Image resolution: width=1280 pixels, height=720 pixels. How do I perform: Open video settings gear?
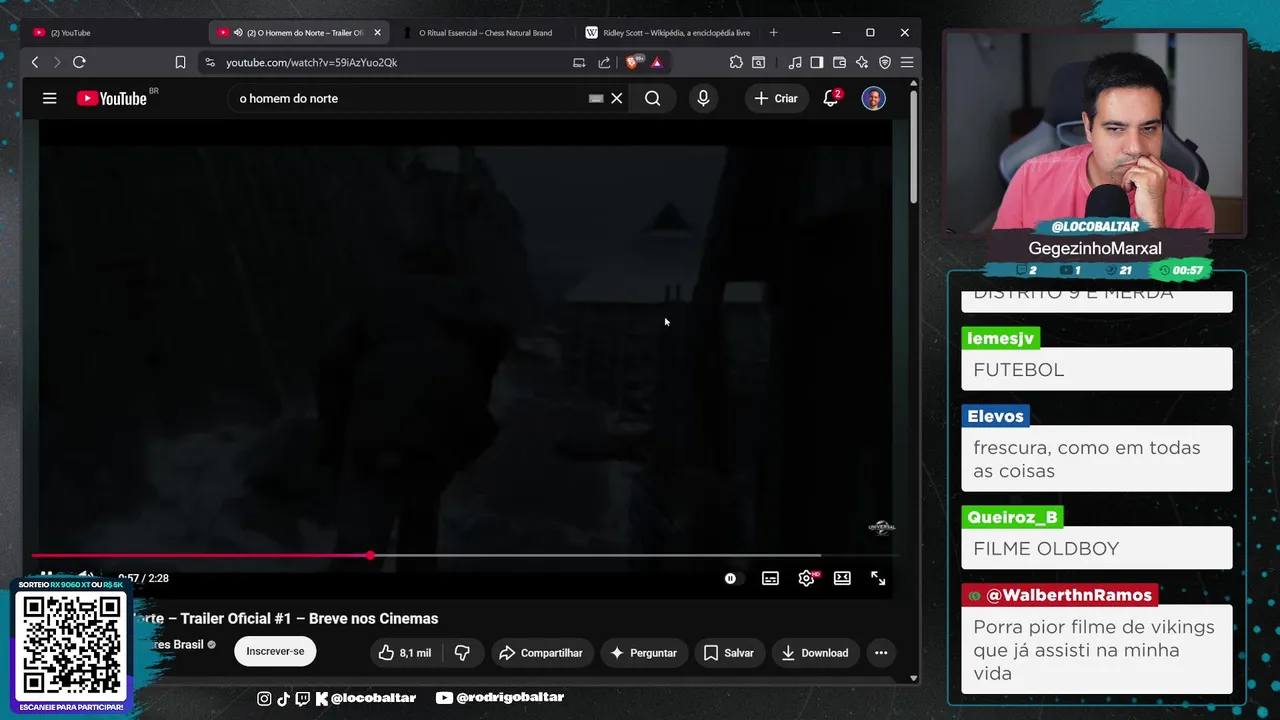coord(806,578)
